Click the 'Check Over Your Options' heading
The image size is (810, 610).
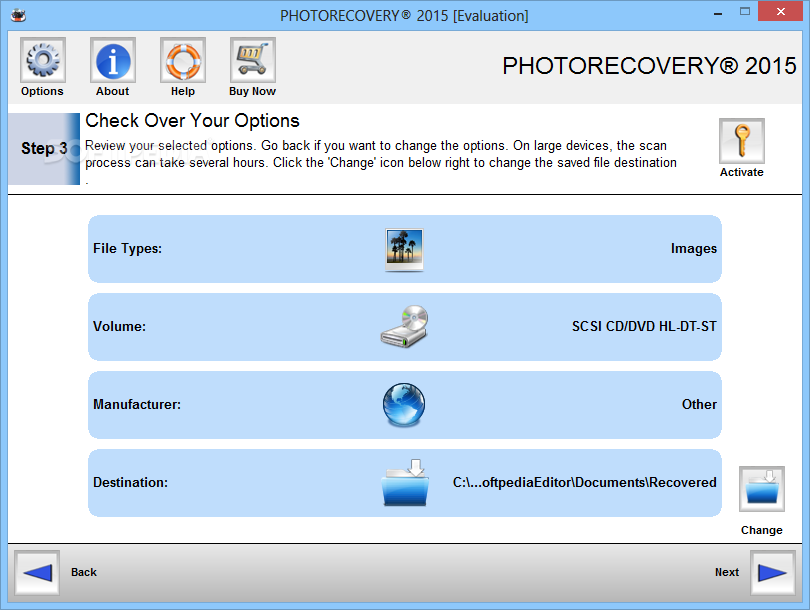[x=192, y=121]
